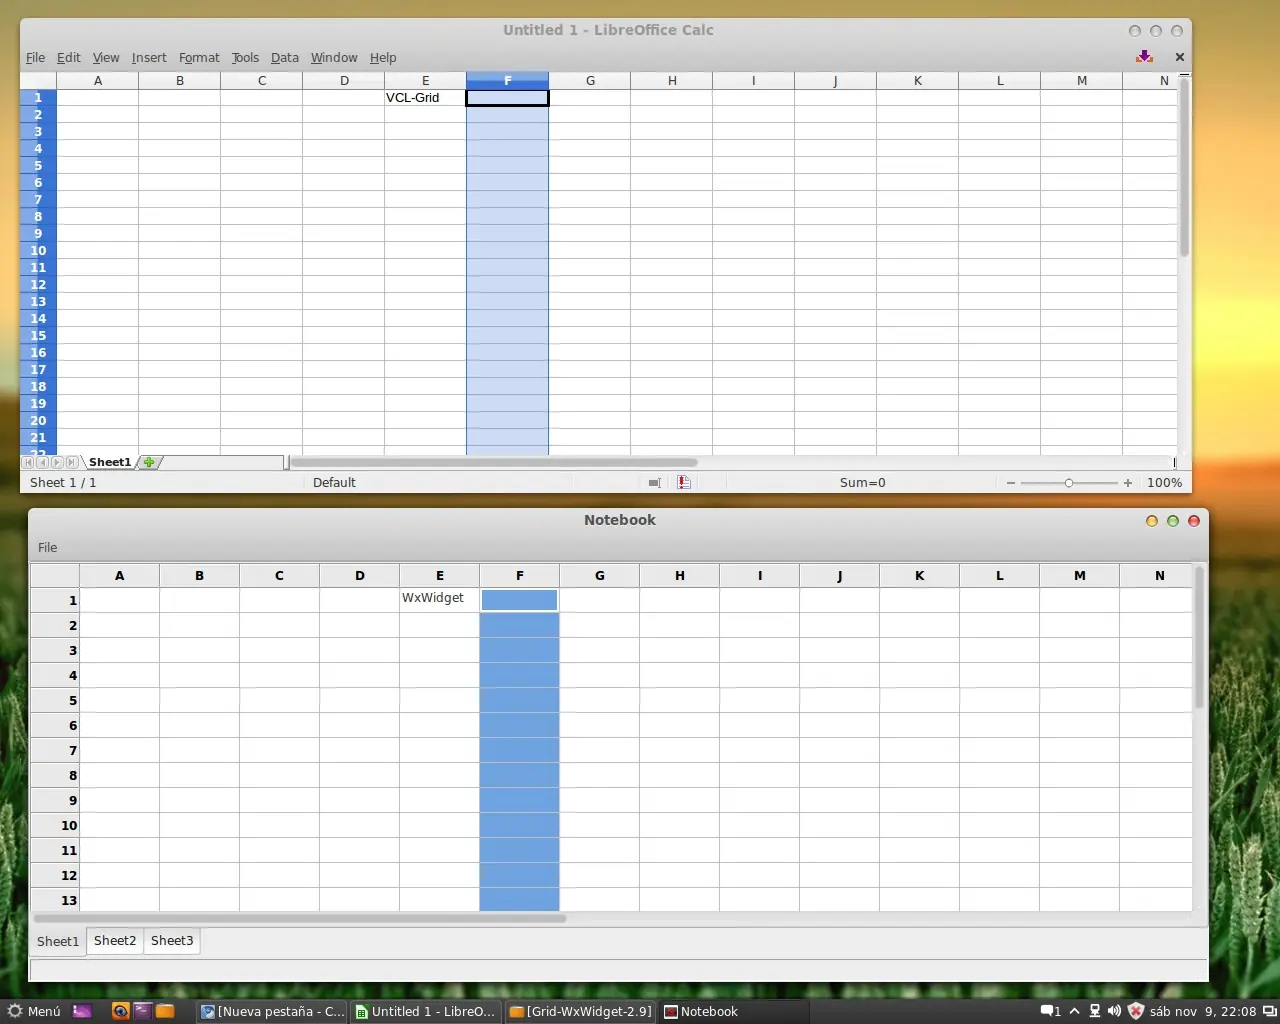The width and height of the screenshot is (1280, 1024).
Task: Close the document with the X in Calc menu bar
Action: point(1180,57)
